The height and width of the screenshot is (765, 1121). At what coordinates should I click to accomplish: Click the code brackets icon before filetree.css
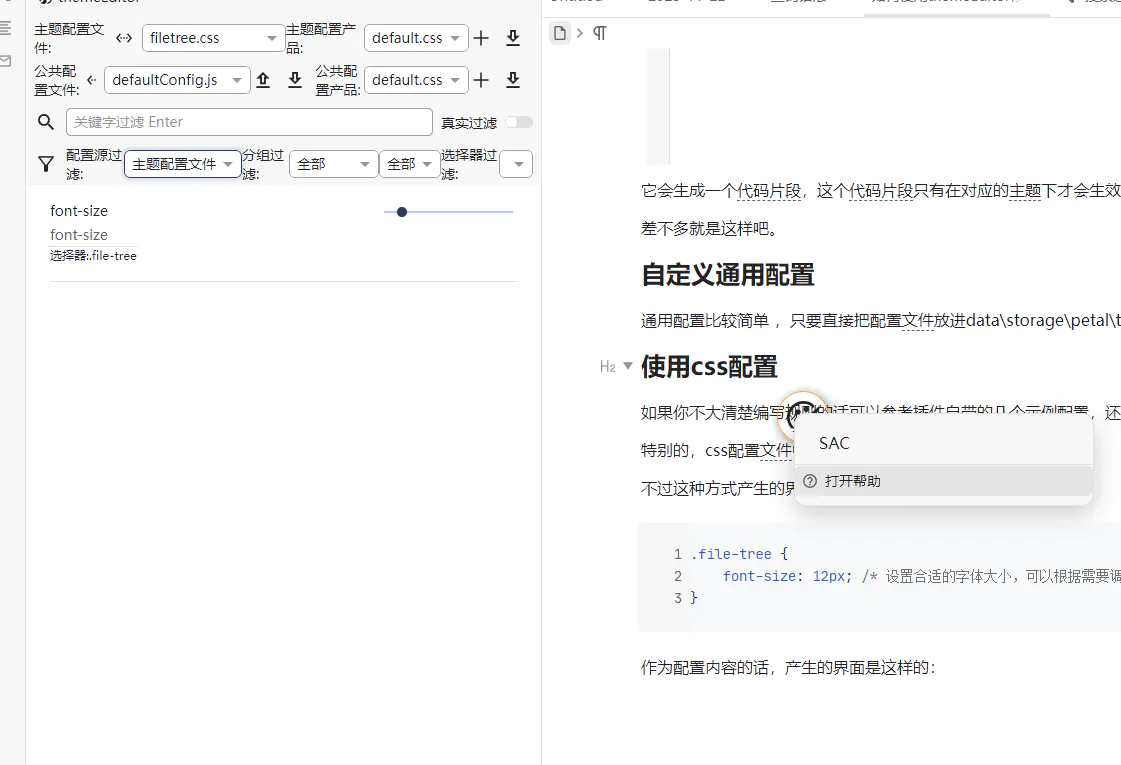click(x=124, y=38)
